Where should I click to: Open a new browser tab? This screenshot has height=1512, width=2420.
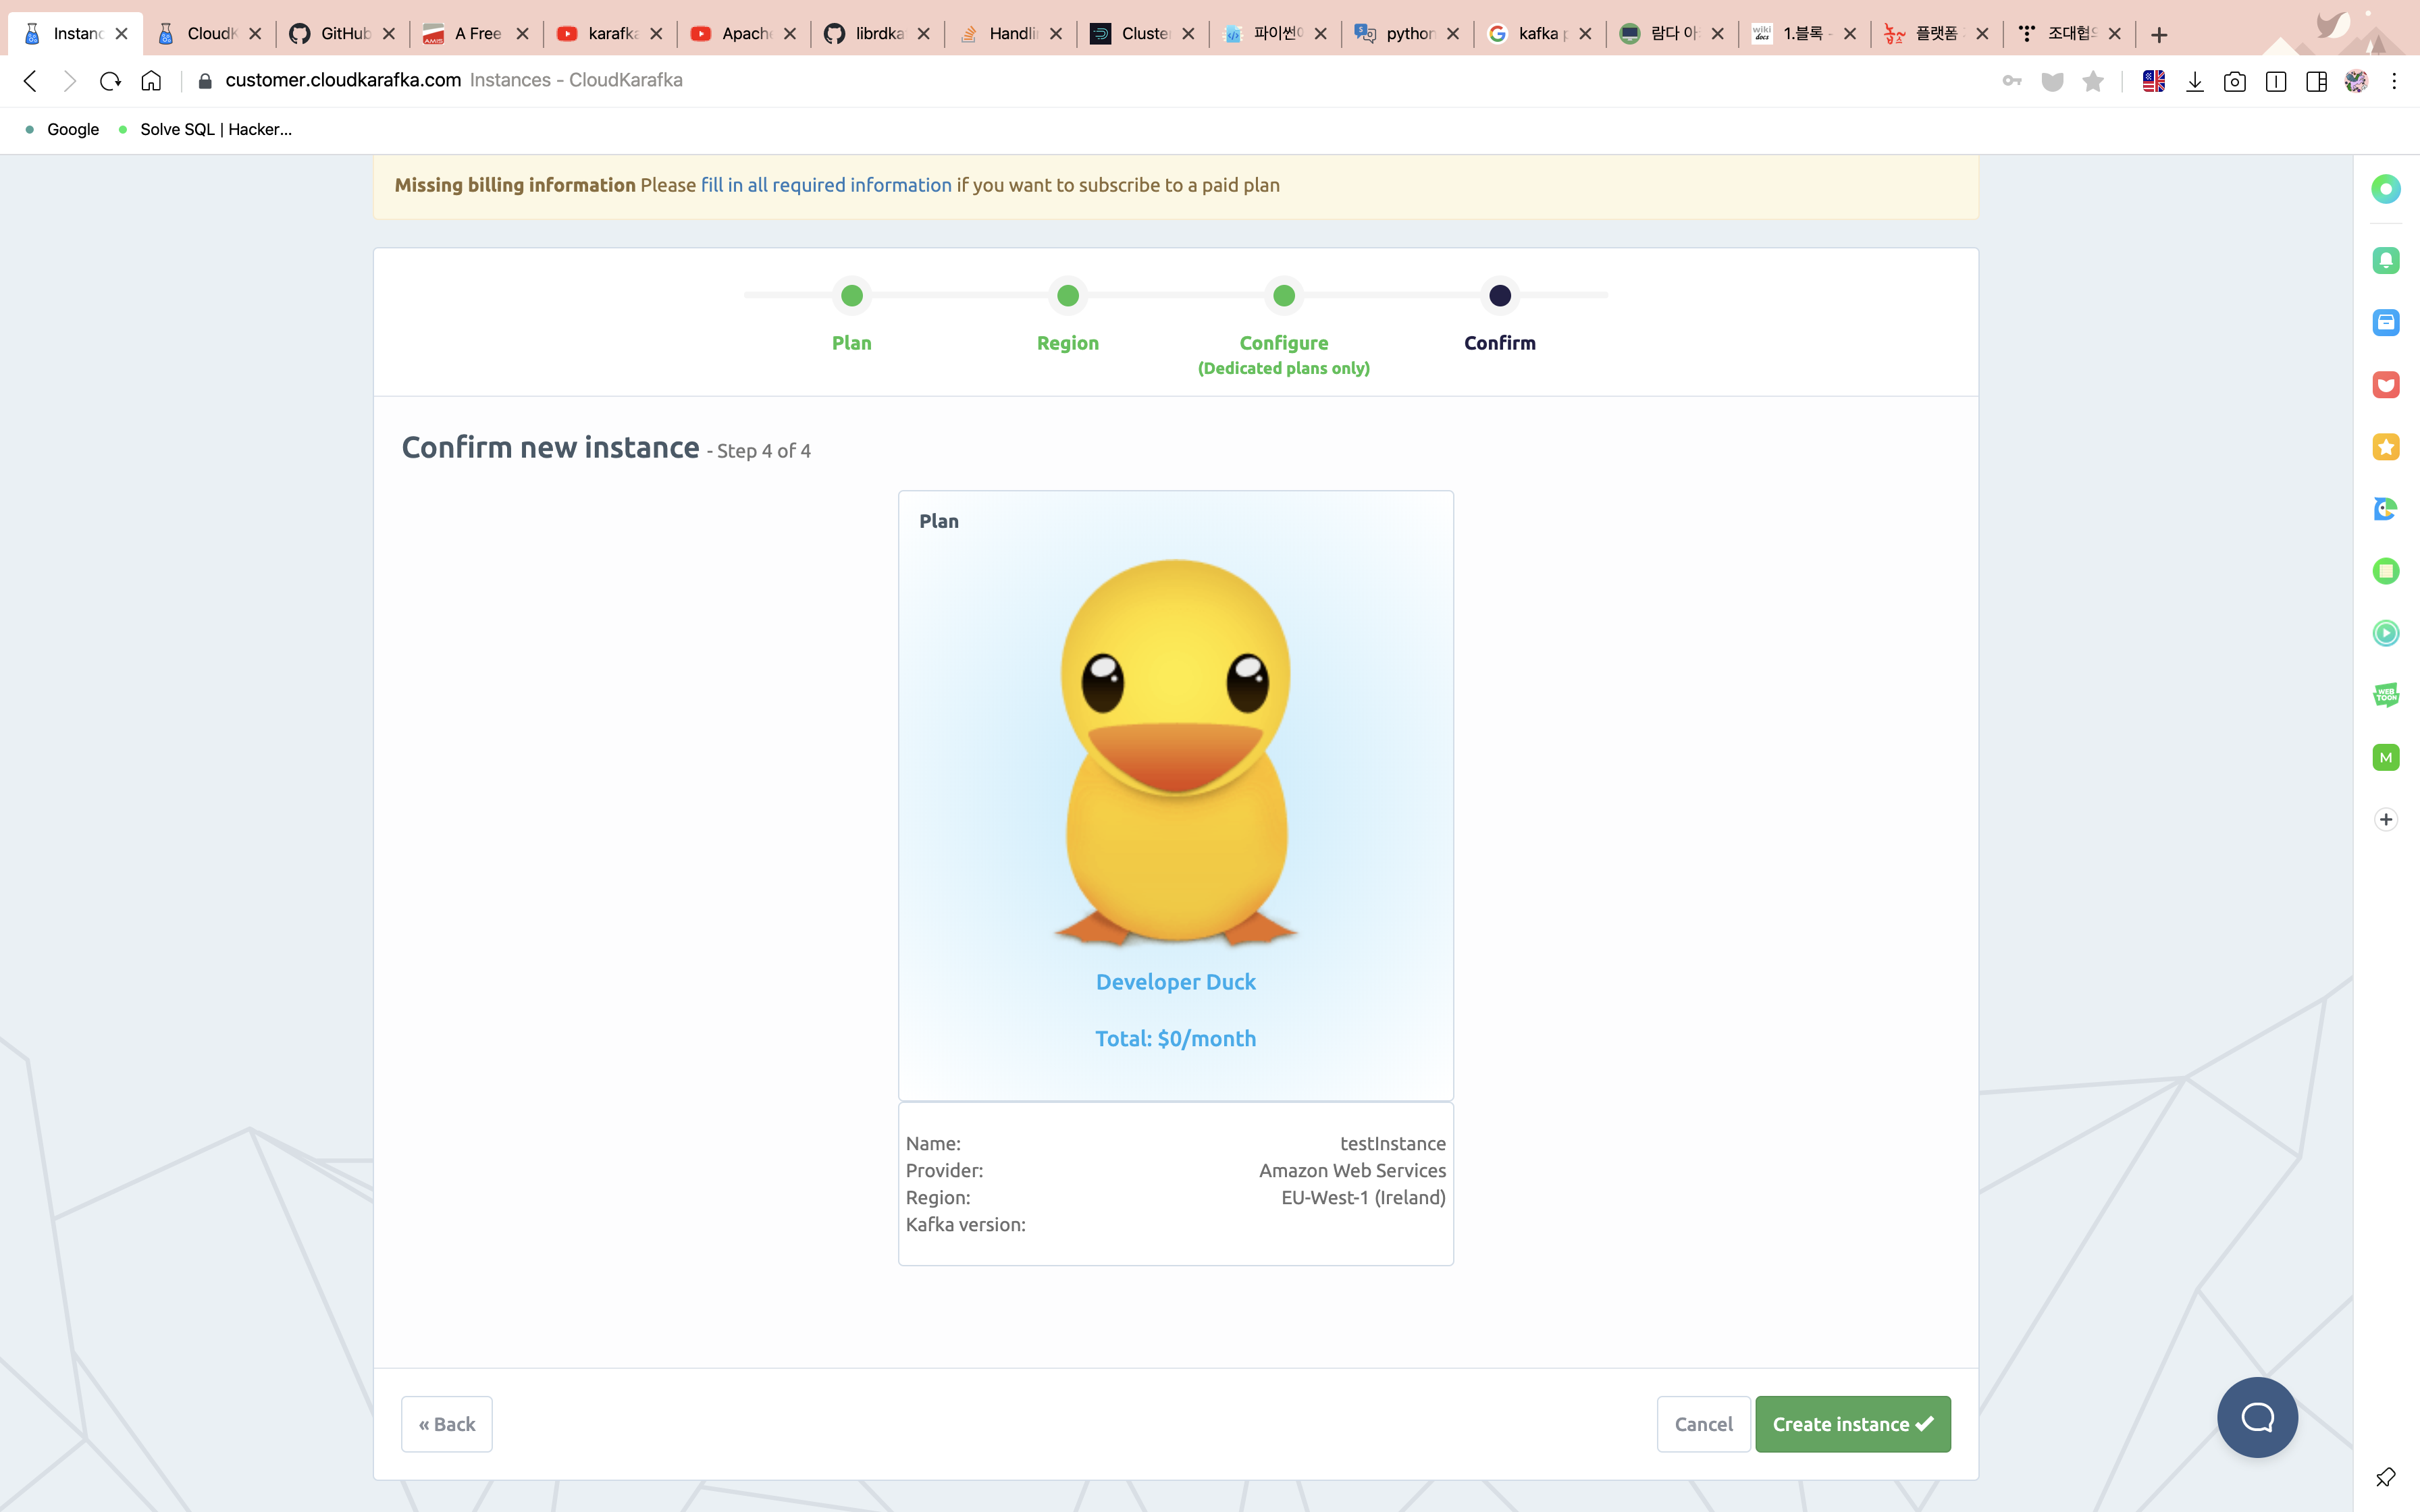pyautogui.click(x=2159, y=35)
